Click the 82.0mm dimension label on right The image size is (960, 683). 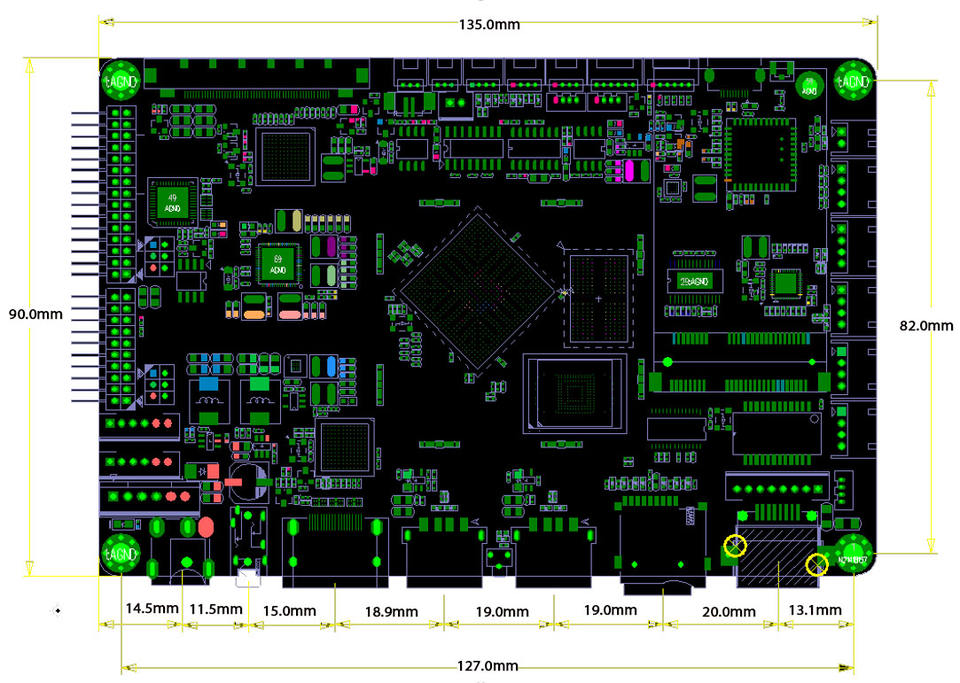click(x=926, y=326)
